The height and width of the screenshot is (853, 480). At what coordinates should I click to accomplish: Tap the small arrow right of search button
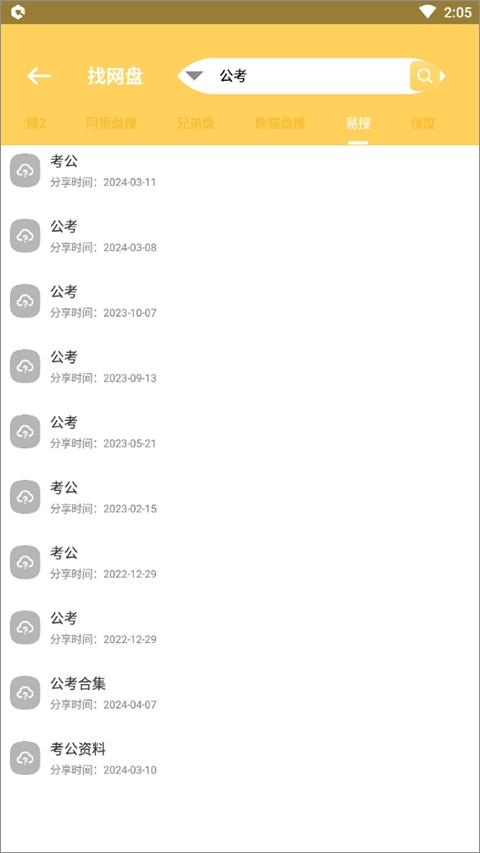coord(442,76)
